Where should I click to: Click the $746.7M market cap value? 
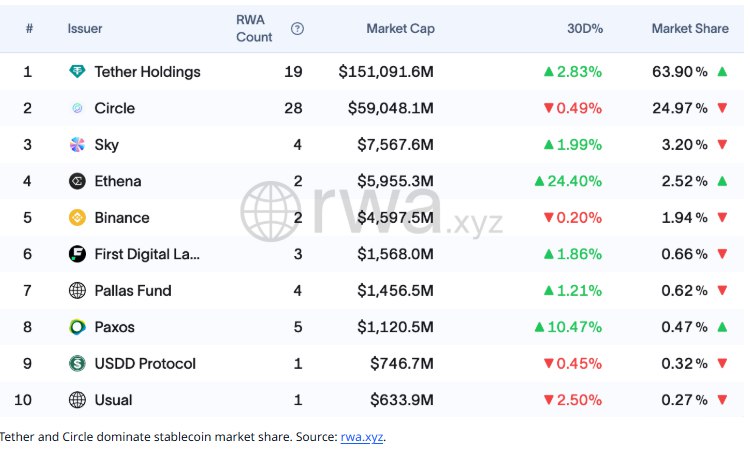point(402,364)
